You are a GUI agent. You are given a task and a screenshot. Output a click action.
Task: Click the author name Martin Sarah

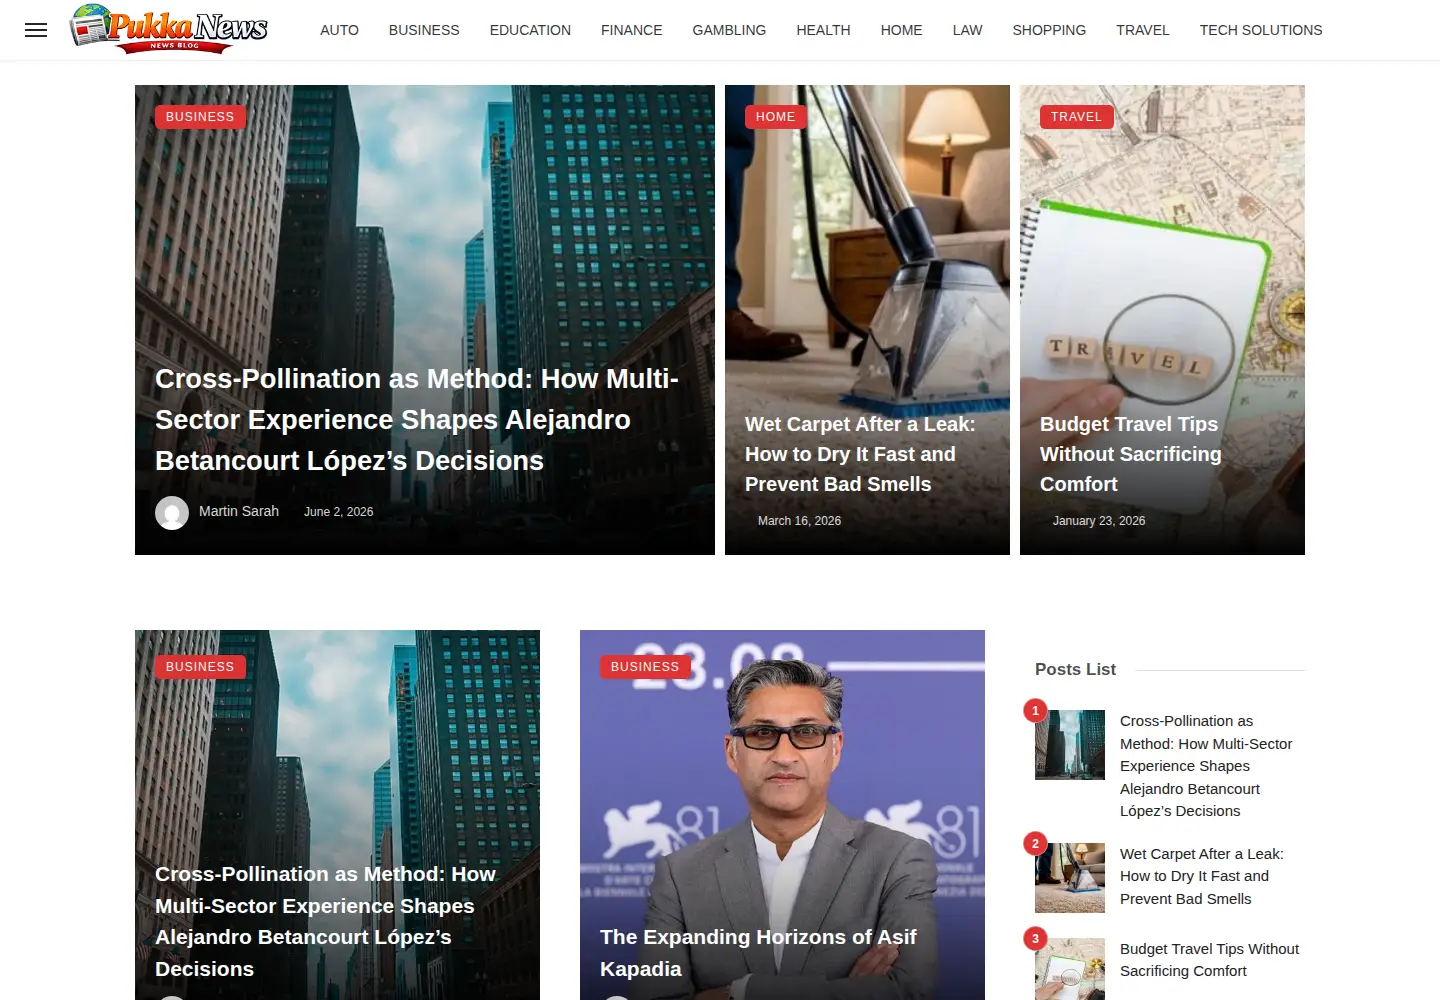tap(239, 511)
